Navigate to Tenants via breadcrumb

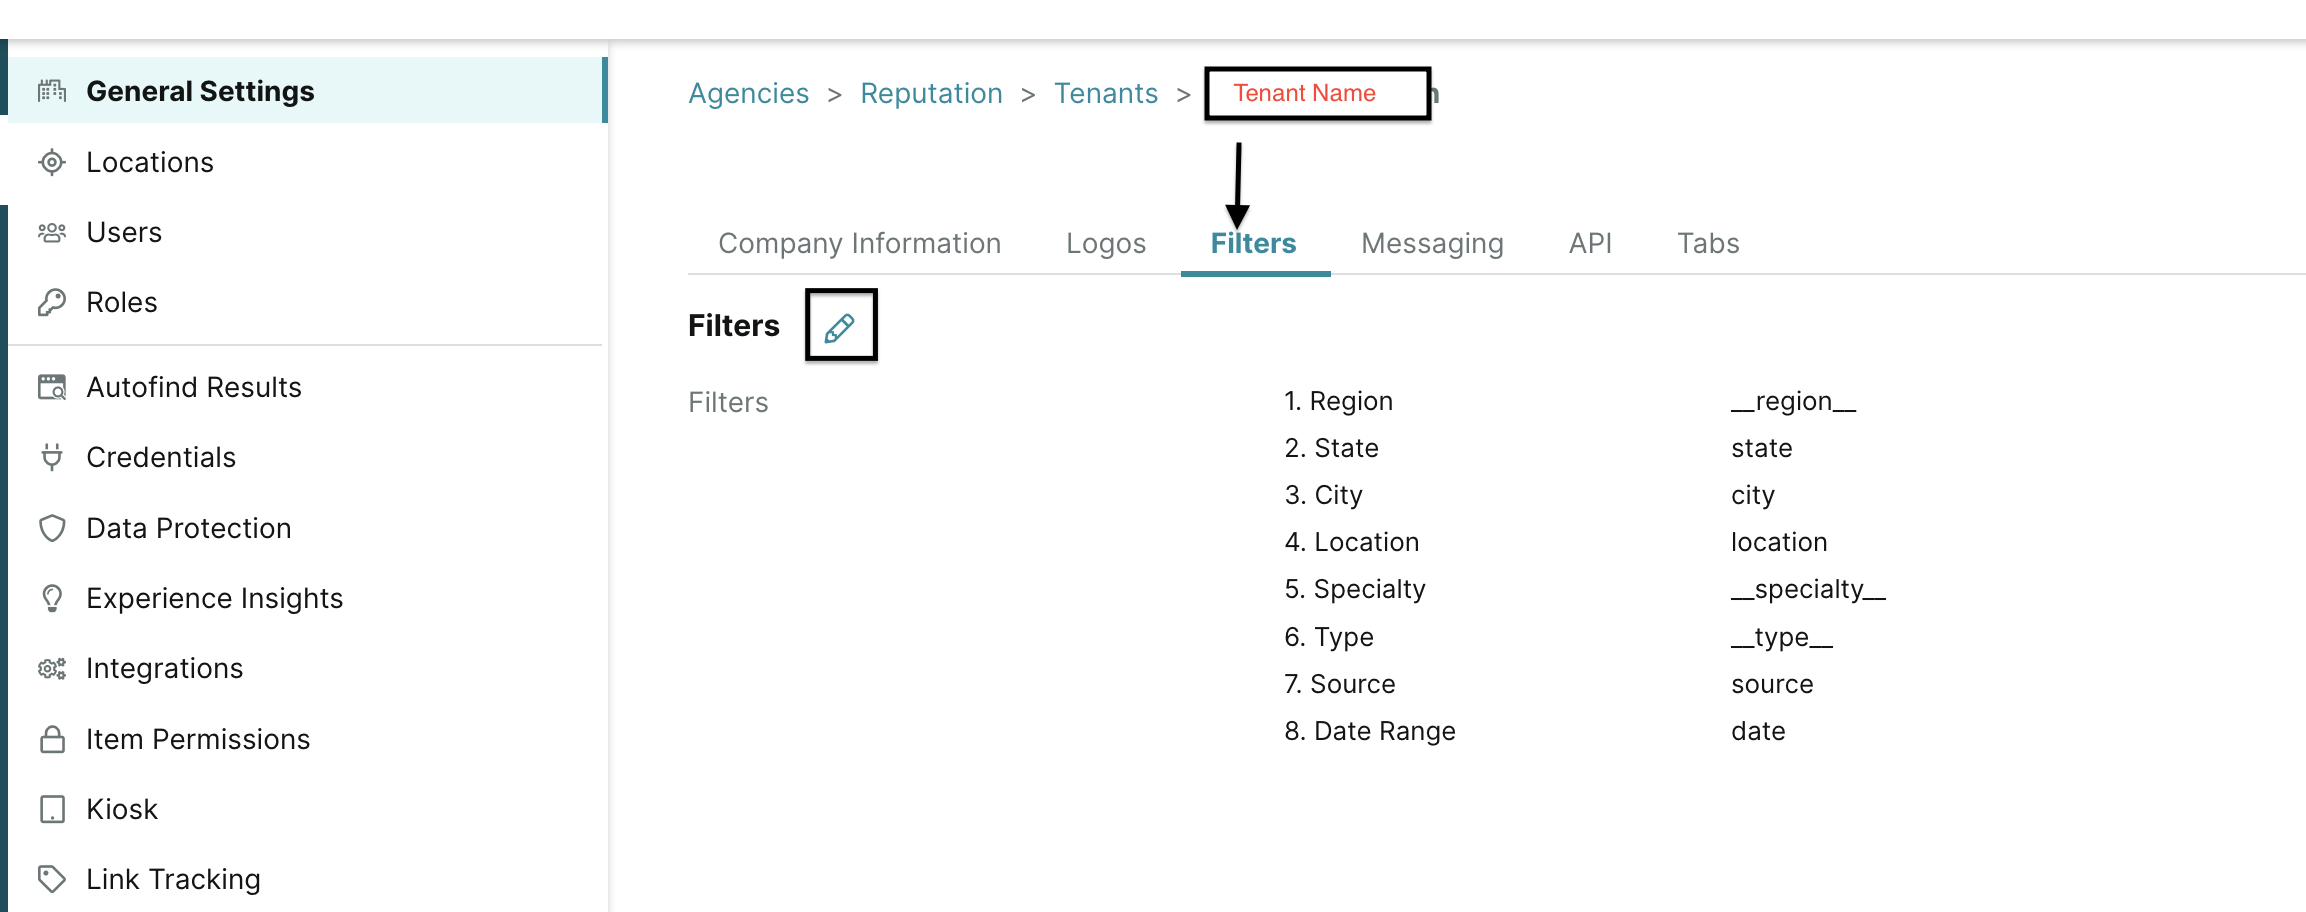1106,93
